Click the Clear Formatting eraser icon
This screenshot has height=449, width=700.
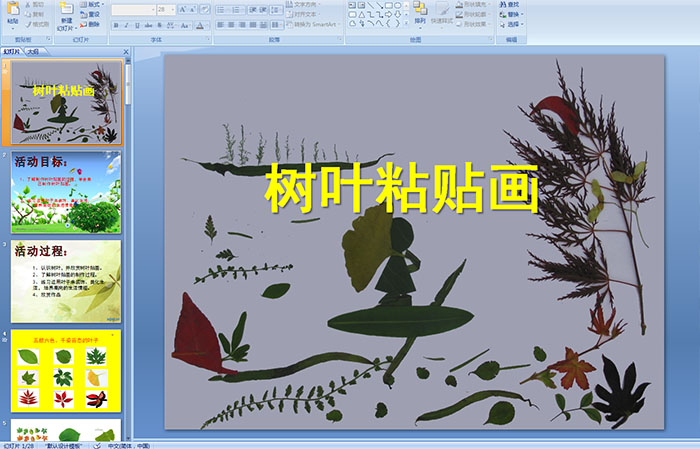205,9
